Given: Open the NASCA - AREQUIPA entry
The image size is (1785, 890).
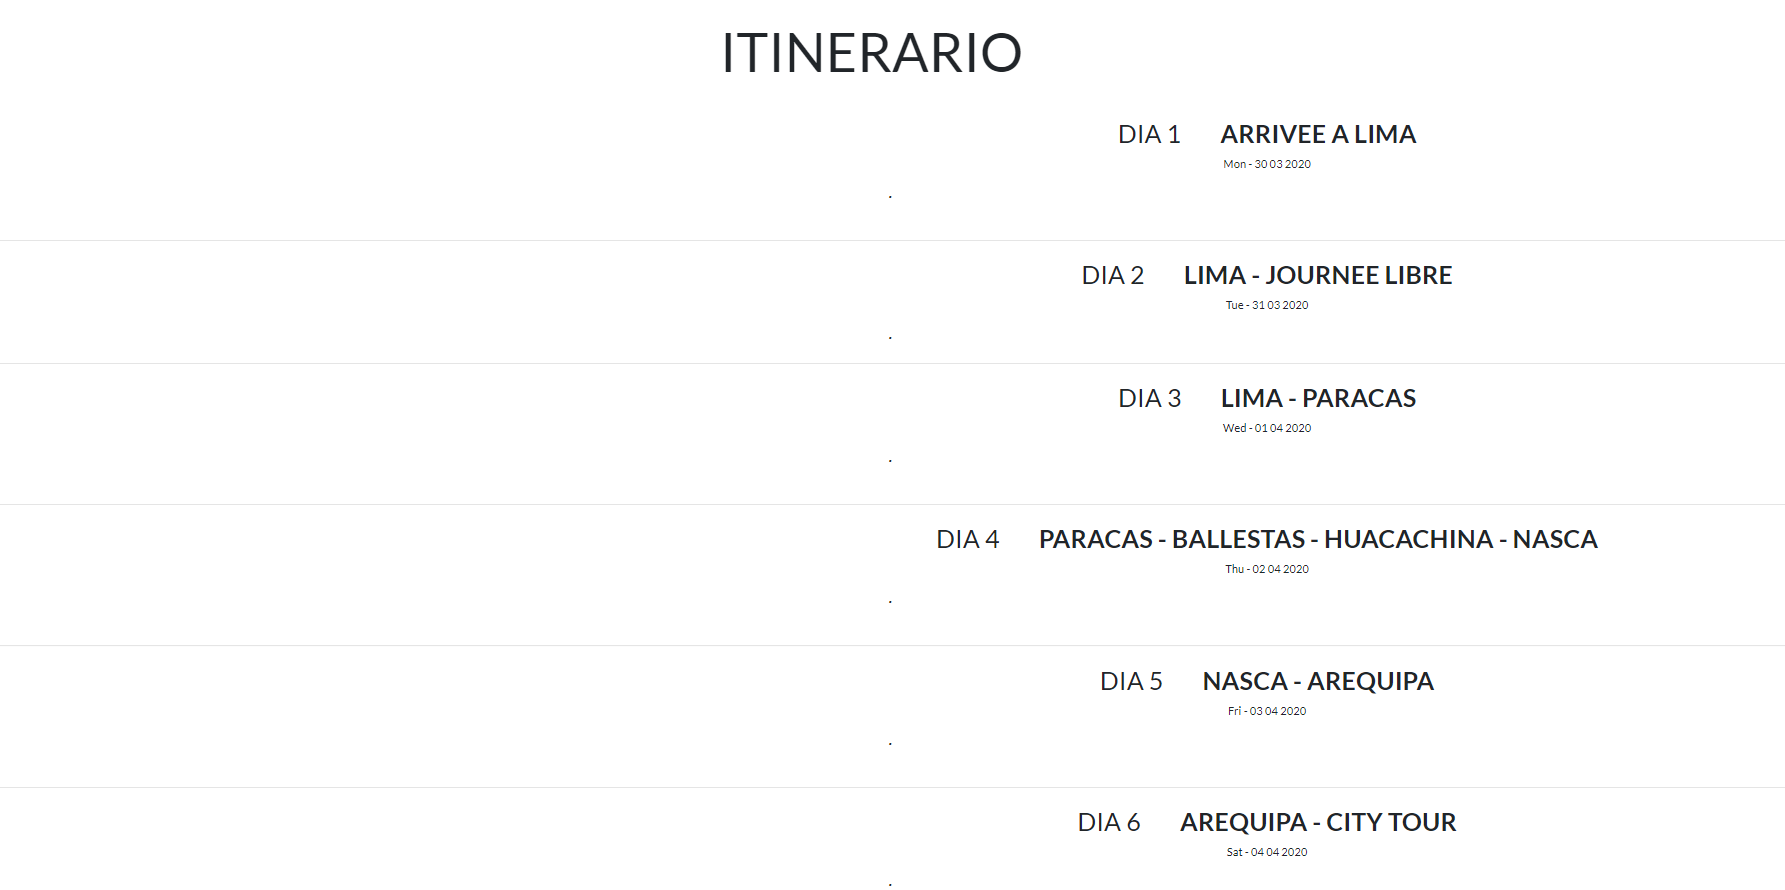Looking at the screenshot, I should tap(1318, 682).
